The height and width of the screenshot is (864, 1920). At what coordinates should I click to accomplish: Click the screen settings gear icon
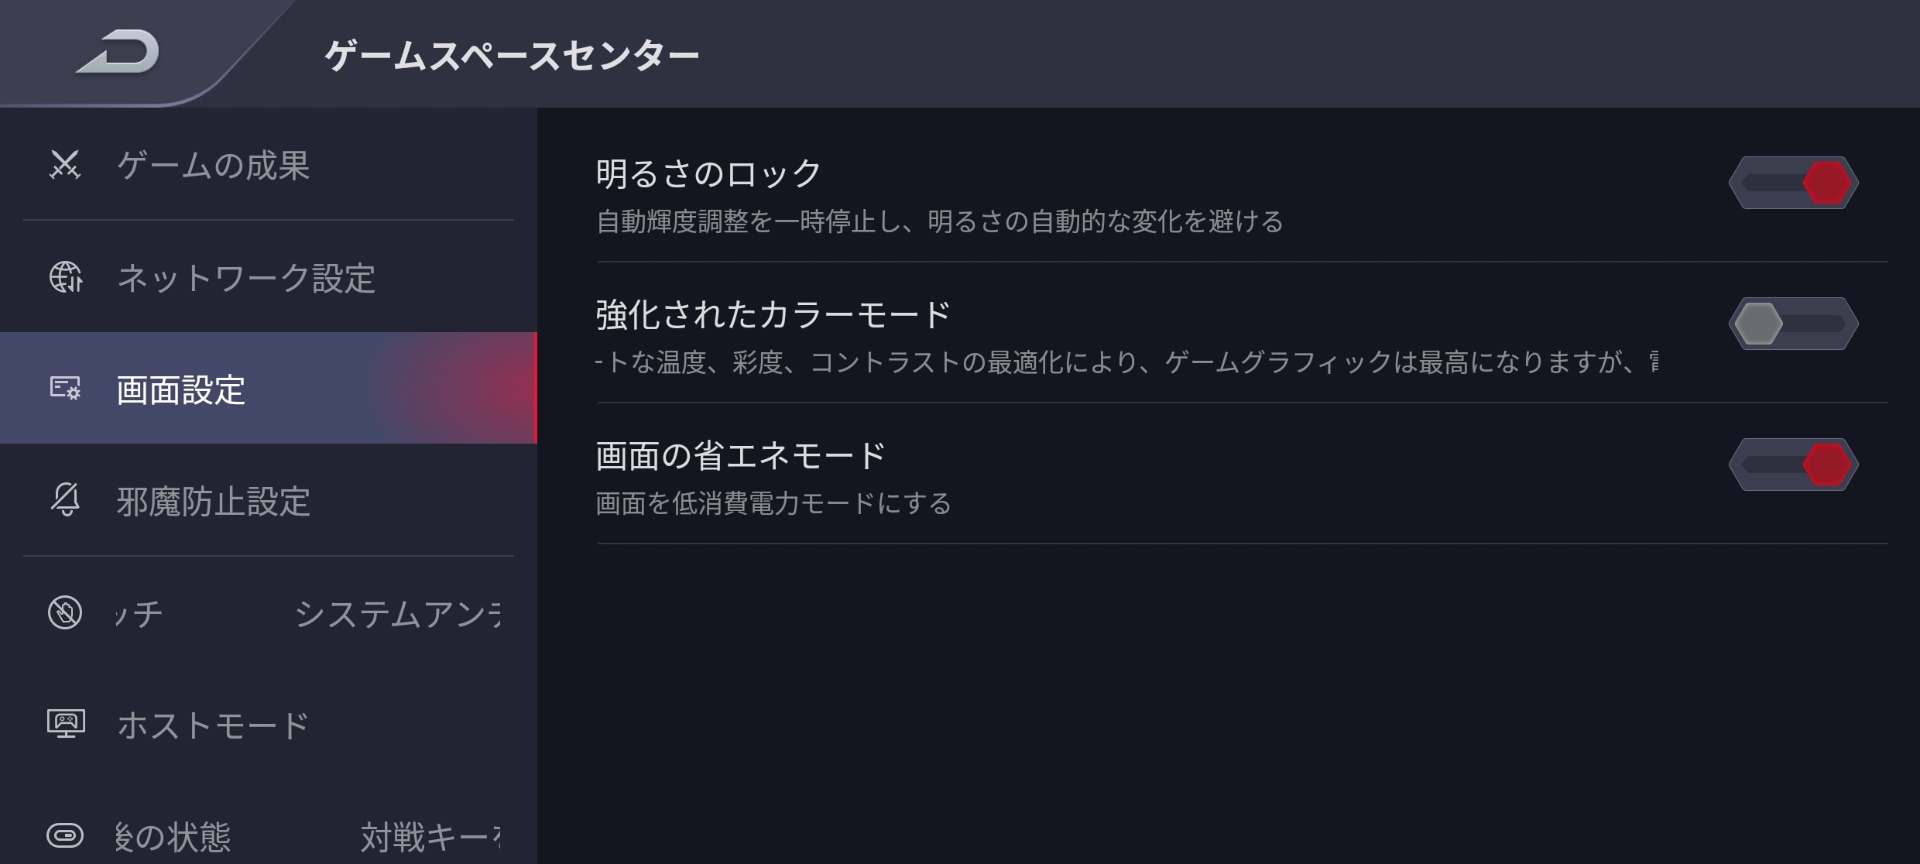pos(66,388)
